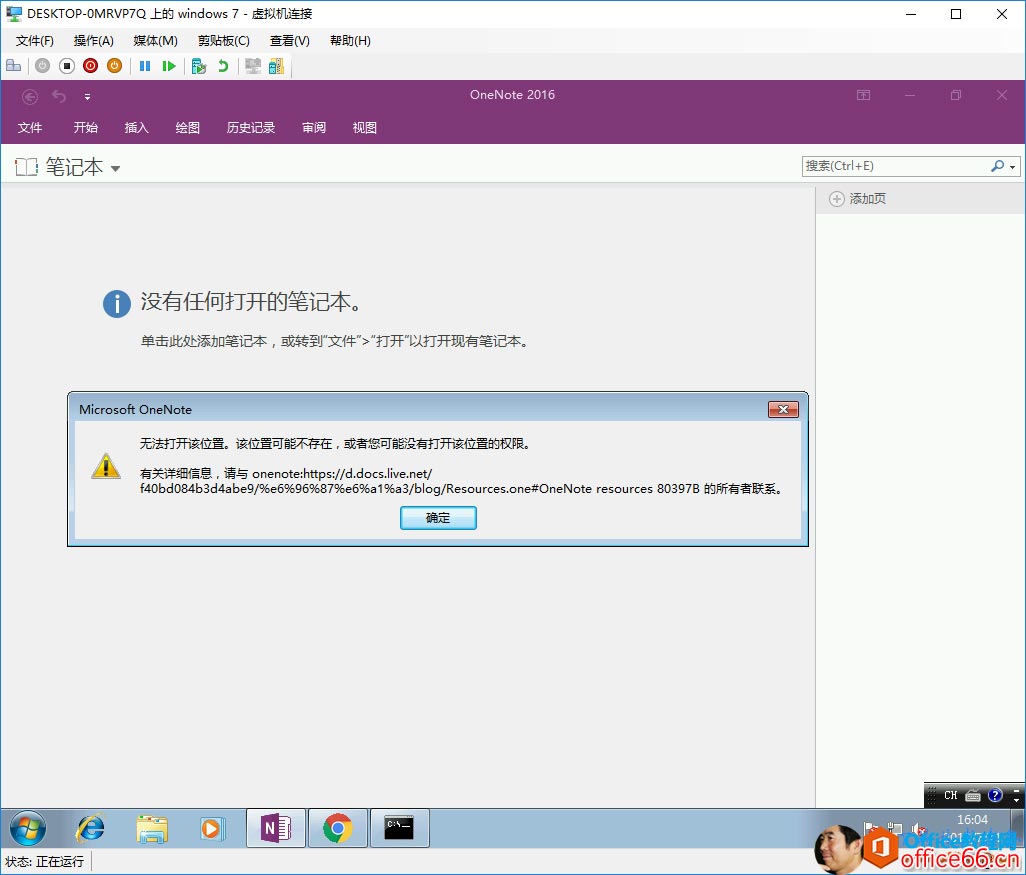Viewport: 1026px width, 875px height.
Task: Click the green Reset play icon
Action: tap(169, 65)
